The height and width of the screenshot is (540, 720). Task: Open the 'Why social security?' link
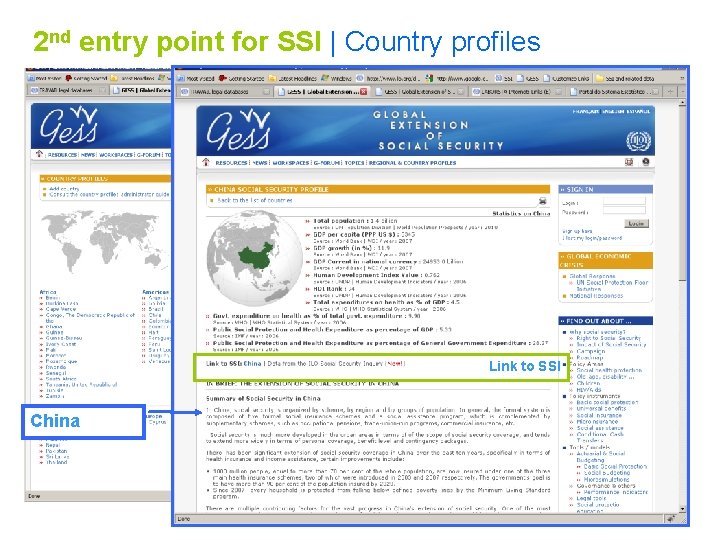tap(597, 332)
